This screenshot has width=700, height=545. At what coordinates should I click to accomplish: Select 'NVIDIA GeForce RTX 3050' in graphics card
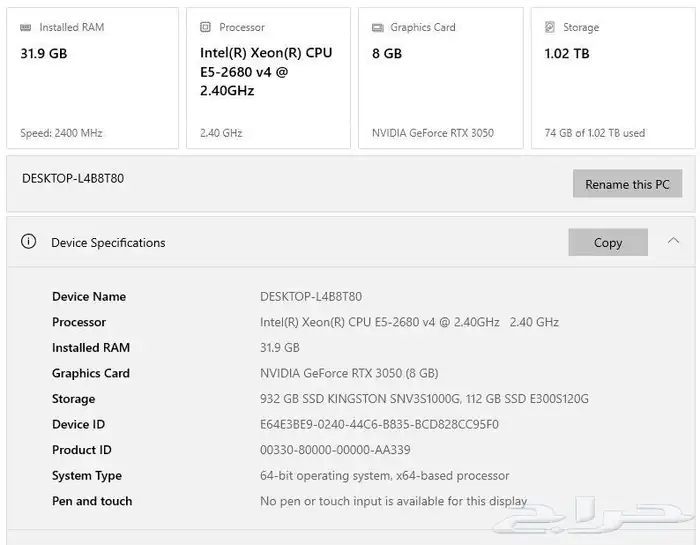click(x=433, y=133)
